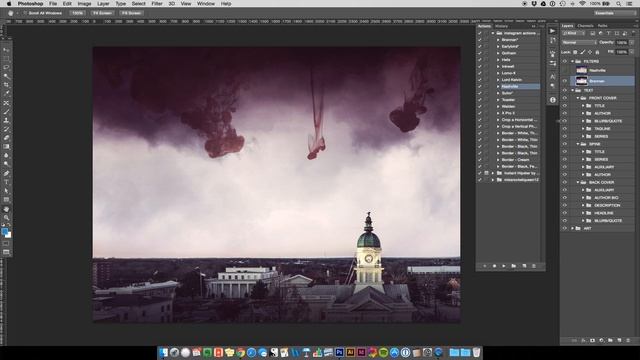Open Photoshop from the Dock
Viewport: 640px width, 360px height.
coord(339,352)
